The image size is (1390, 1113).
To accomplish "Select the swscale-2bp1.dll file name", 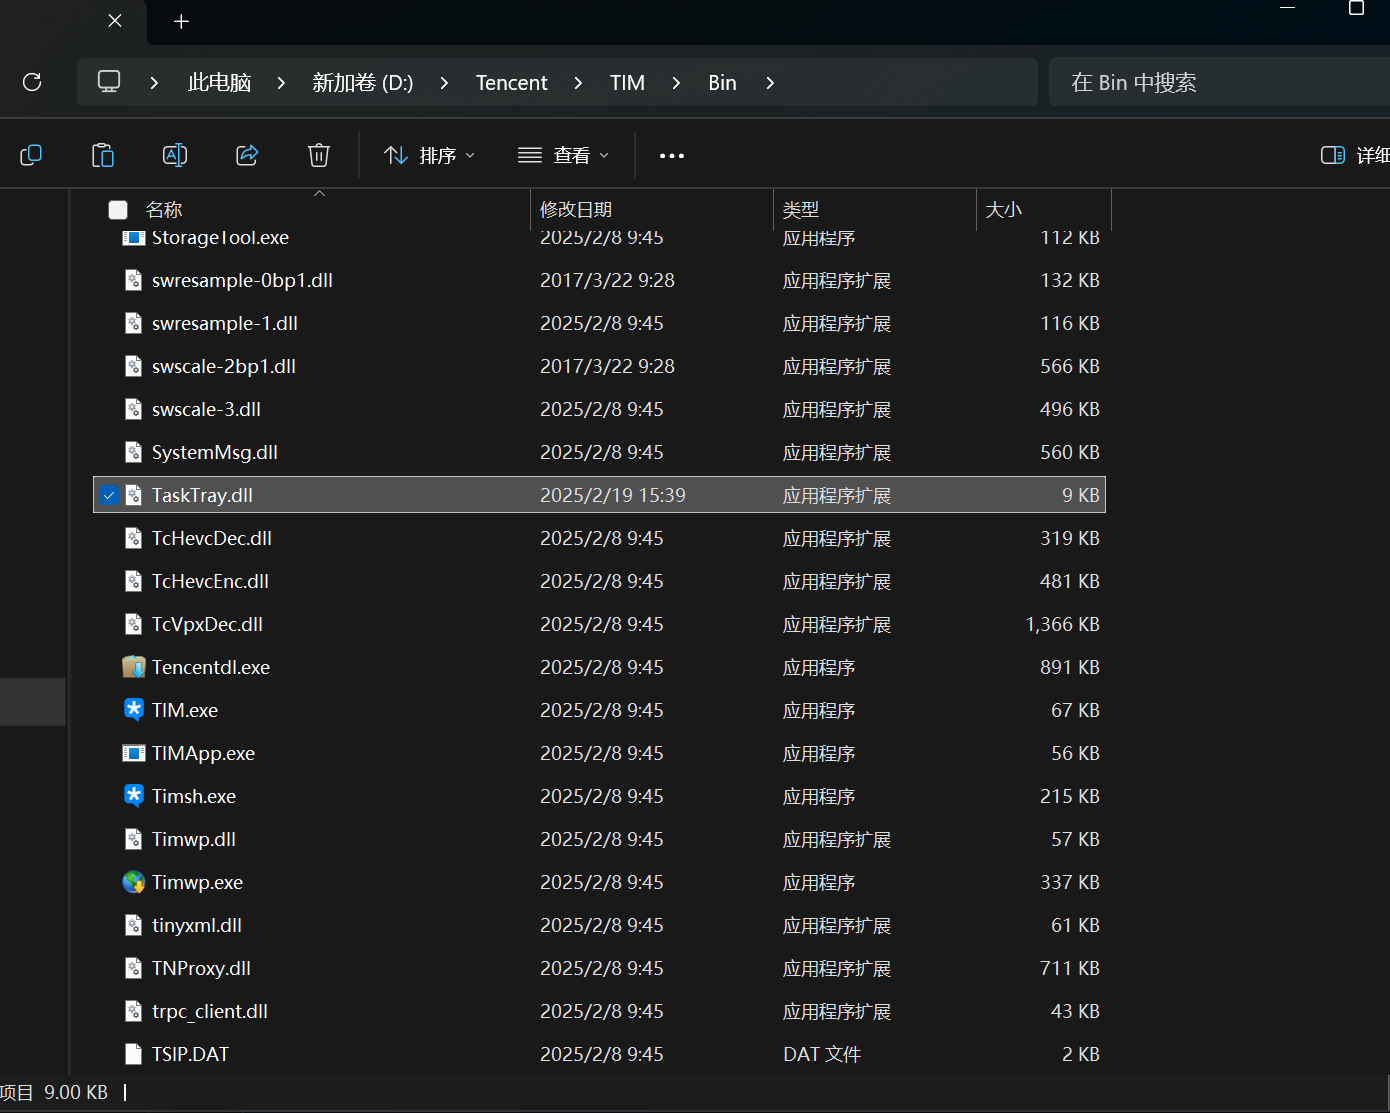I will pos(224,367).
